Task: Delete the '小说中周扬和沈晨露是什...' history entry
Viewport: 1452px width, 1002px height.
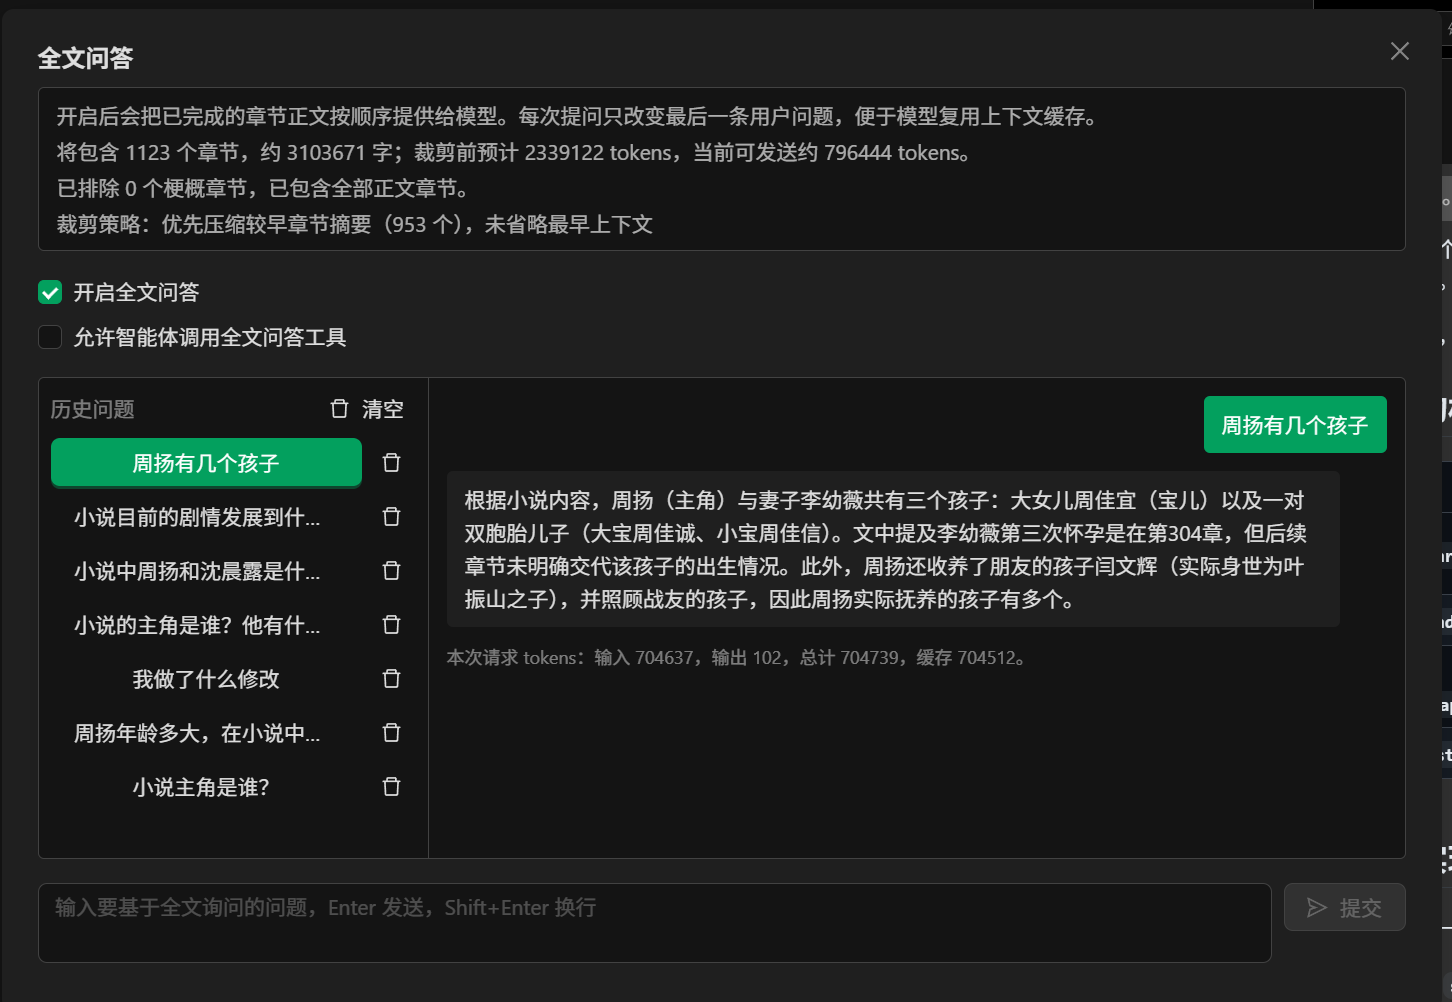Action: click(x=391, y=571)
